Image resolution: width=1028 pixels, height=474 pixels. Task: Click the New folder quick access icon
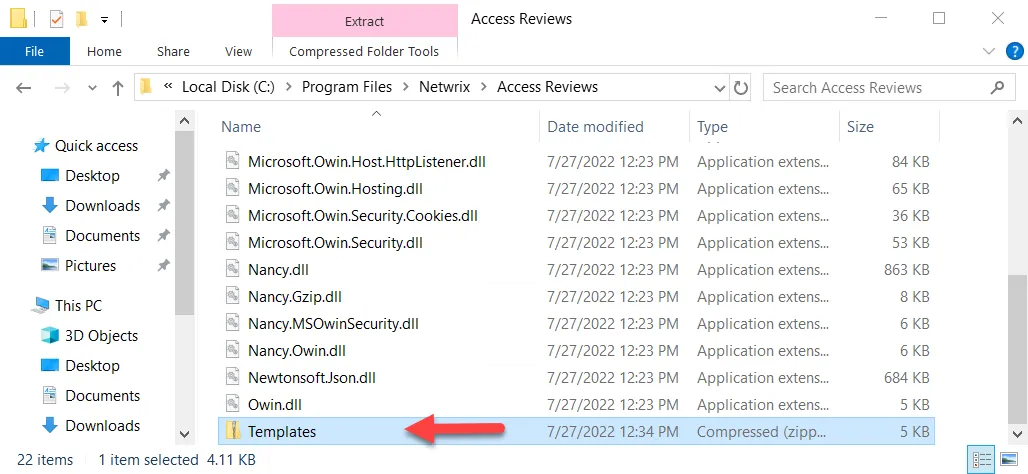(82, 20)
